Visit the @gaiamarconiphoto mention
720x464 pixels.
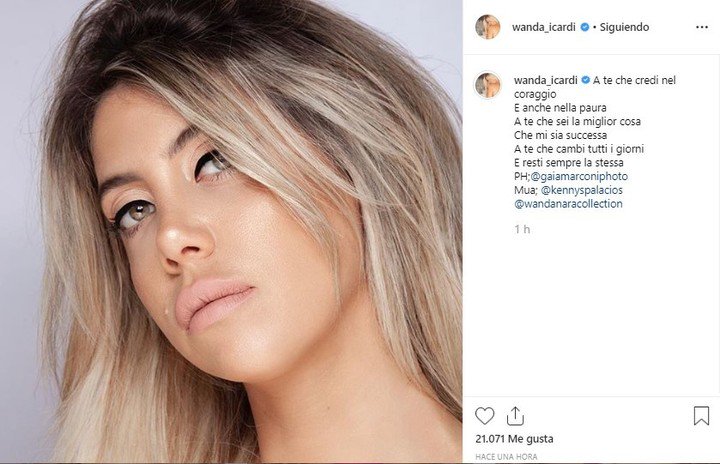(579, 176)
